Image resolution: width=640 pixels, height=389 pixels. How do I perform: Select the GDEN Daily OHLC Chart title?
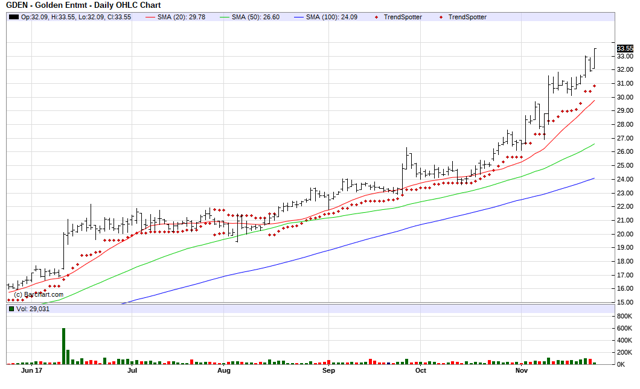pyautogui.click(x=83, y=5)
